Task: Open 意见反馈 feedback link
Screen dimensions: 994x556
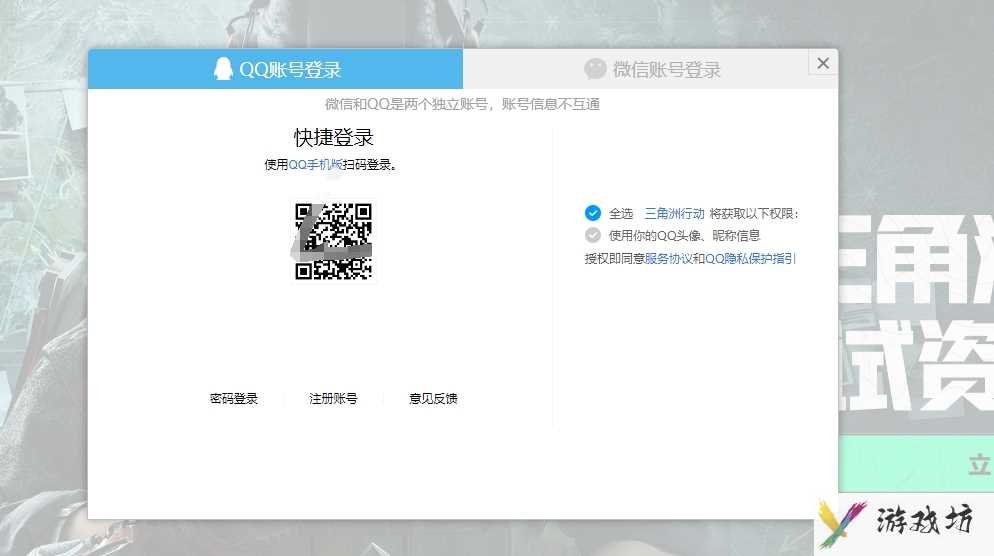Action: tap(433, 398)
